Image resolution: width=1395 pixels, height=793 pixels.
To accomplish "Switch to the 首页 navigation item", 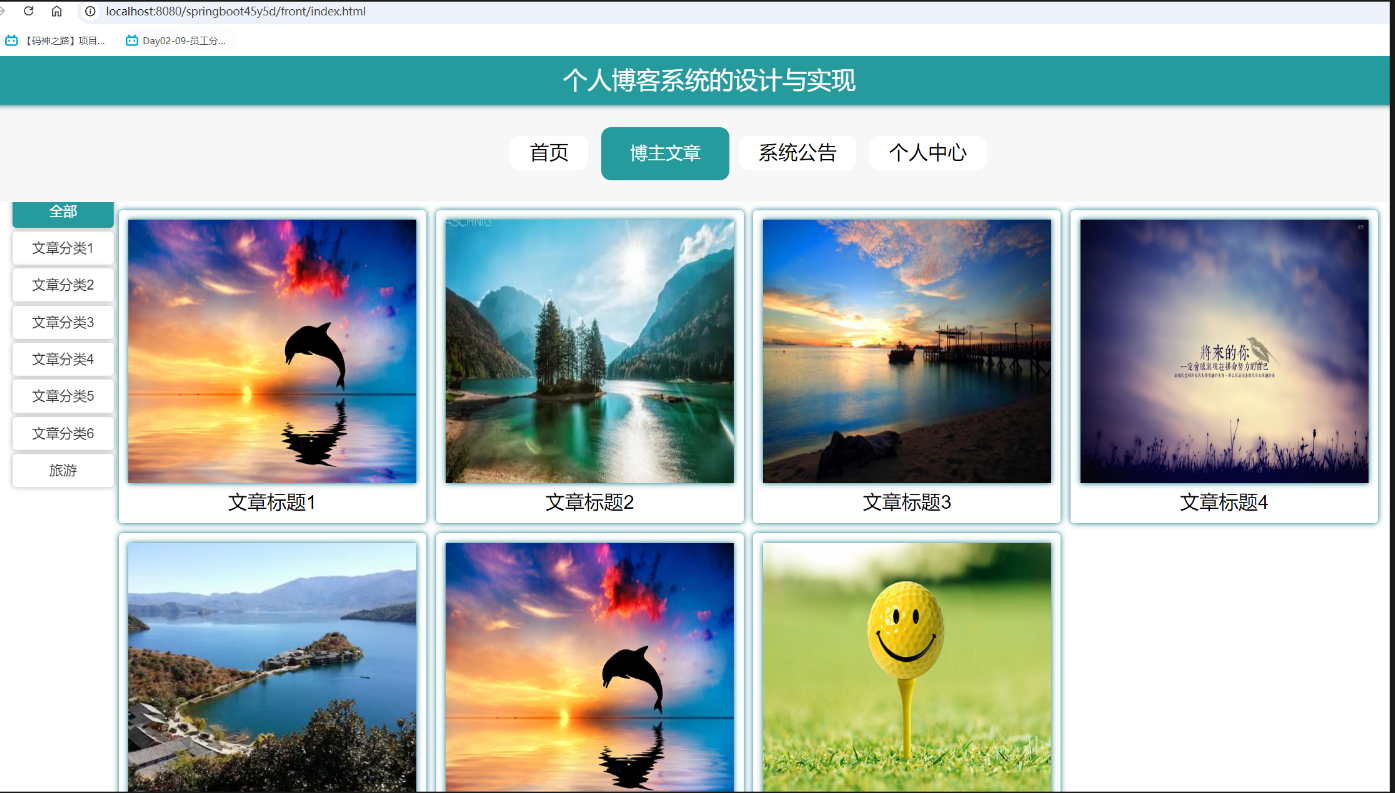I will click(548, 153).
